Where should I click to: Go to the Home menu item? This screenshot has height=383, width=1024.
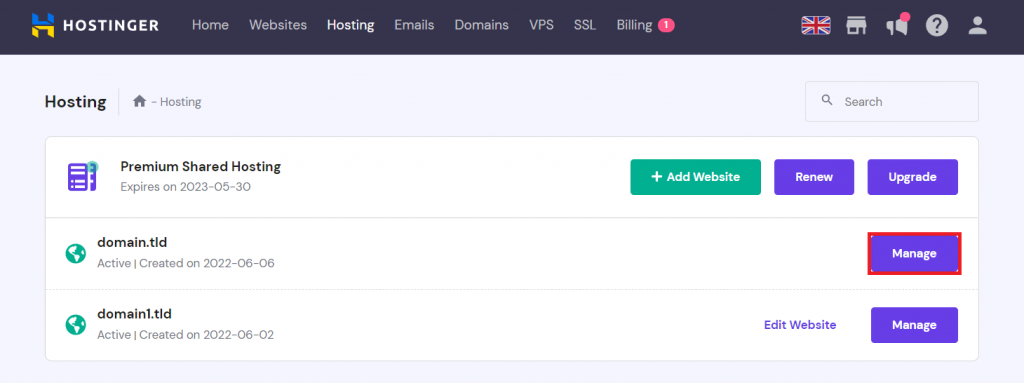pyautogui.click(x=210, y=25)
